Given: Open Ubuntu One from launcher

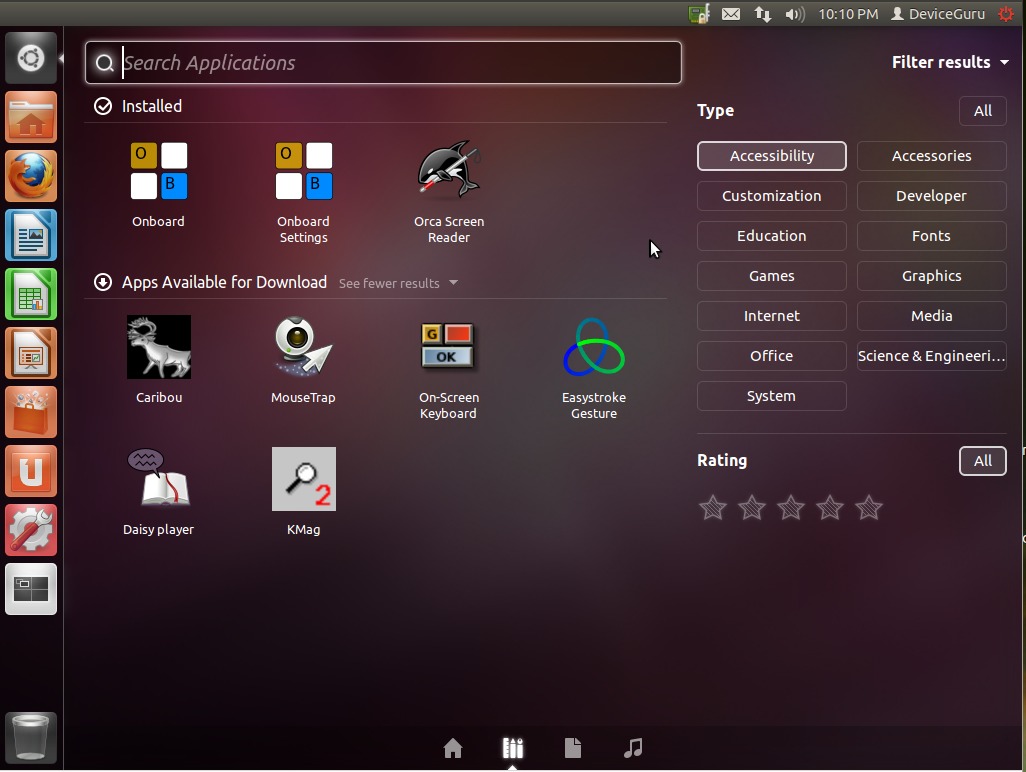Looking at the screenshot, I should tap(31, 470).
